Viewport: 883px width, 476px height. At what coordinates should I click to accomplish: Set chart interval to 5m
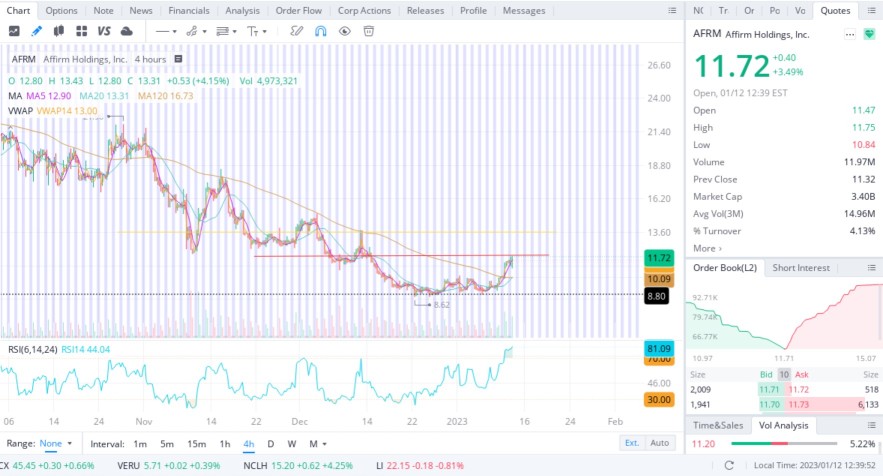pyautogui.click(x=167, y=444)
